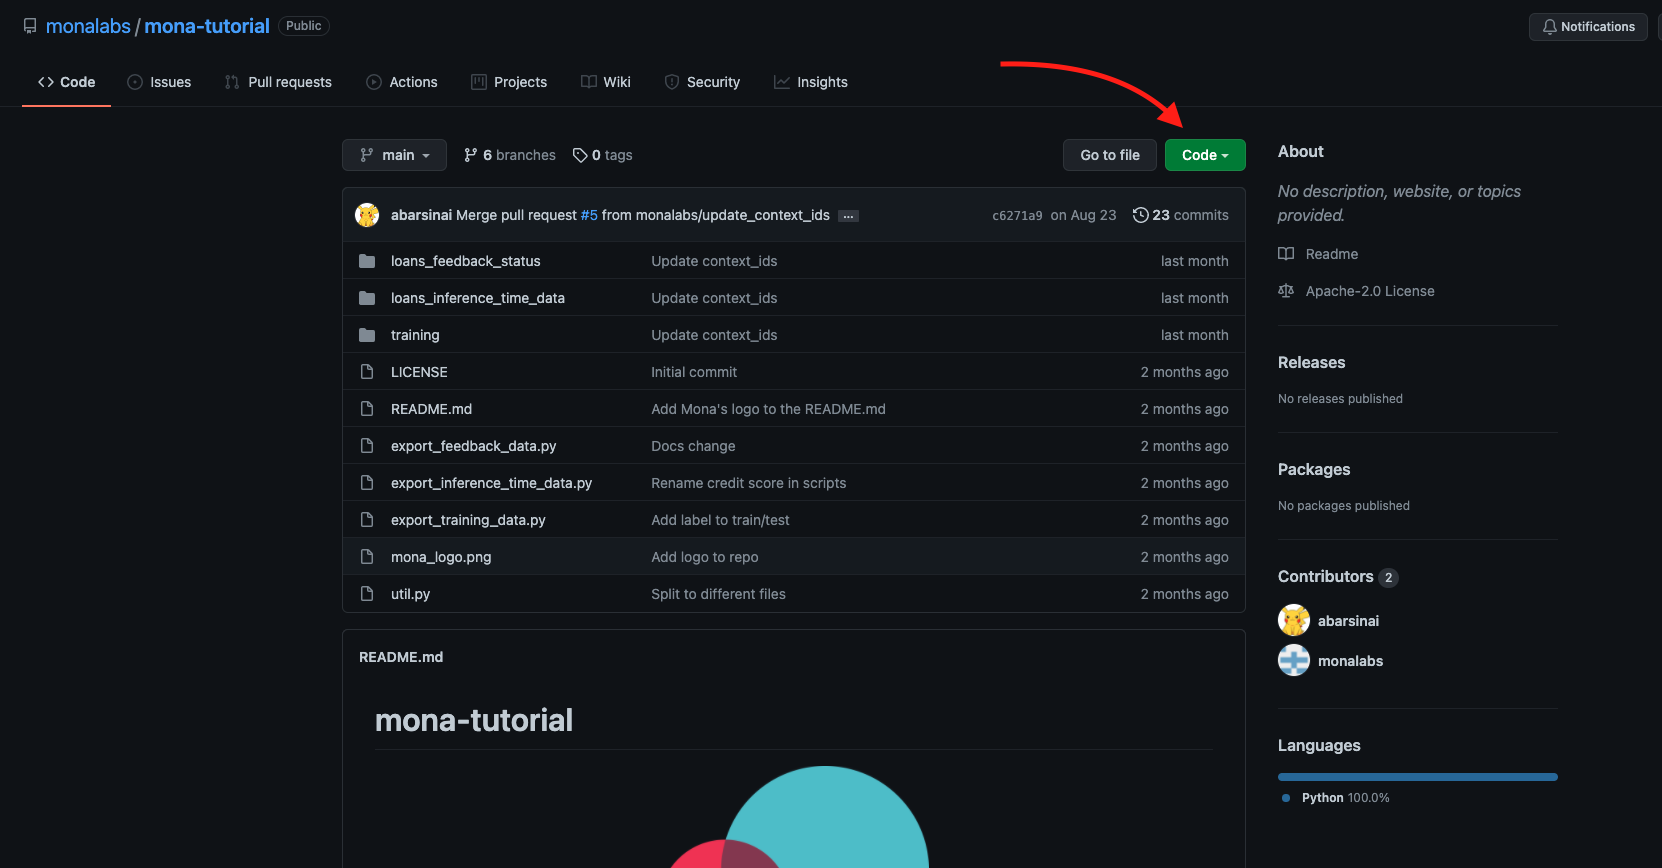The width and height of the screenshot is (1662, 868).
Task: View the 0 tags list
Action: tap(602, 155)
